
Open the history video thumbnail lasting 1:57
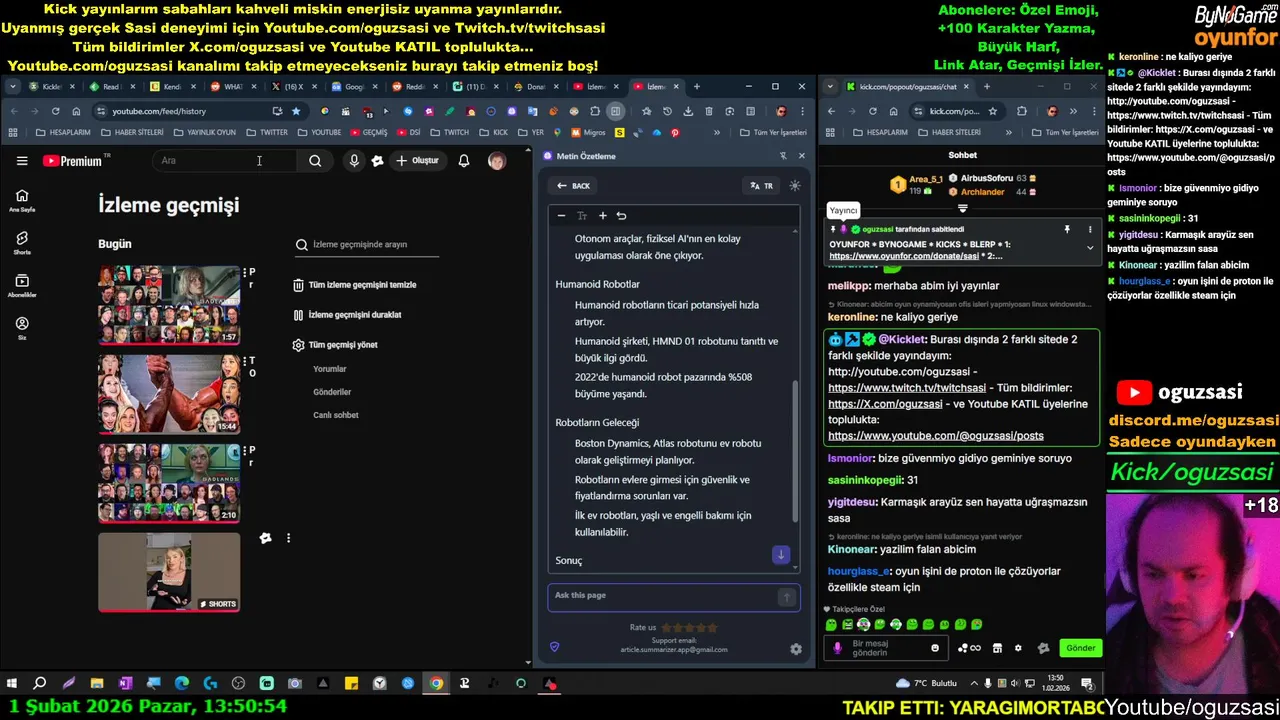coord(169,305)
